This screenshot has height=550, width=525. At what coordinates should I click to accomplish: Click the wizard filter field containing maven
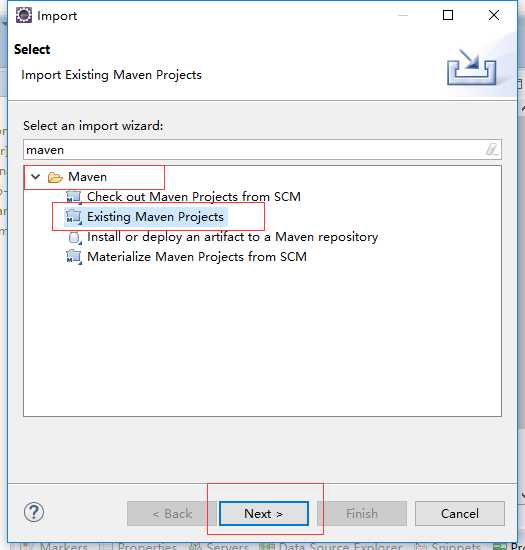coord(262,150)
